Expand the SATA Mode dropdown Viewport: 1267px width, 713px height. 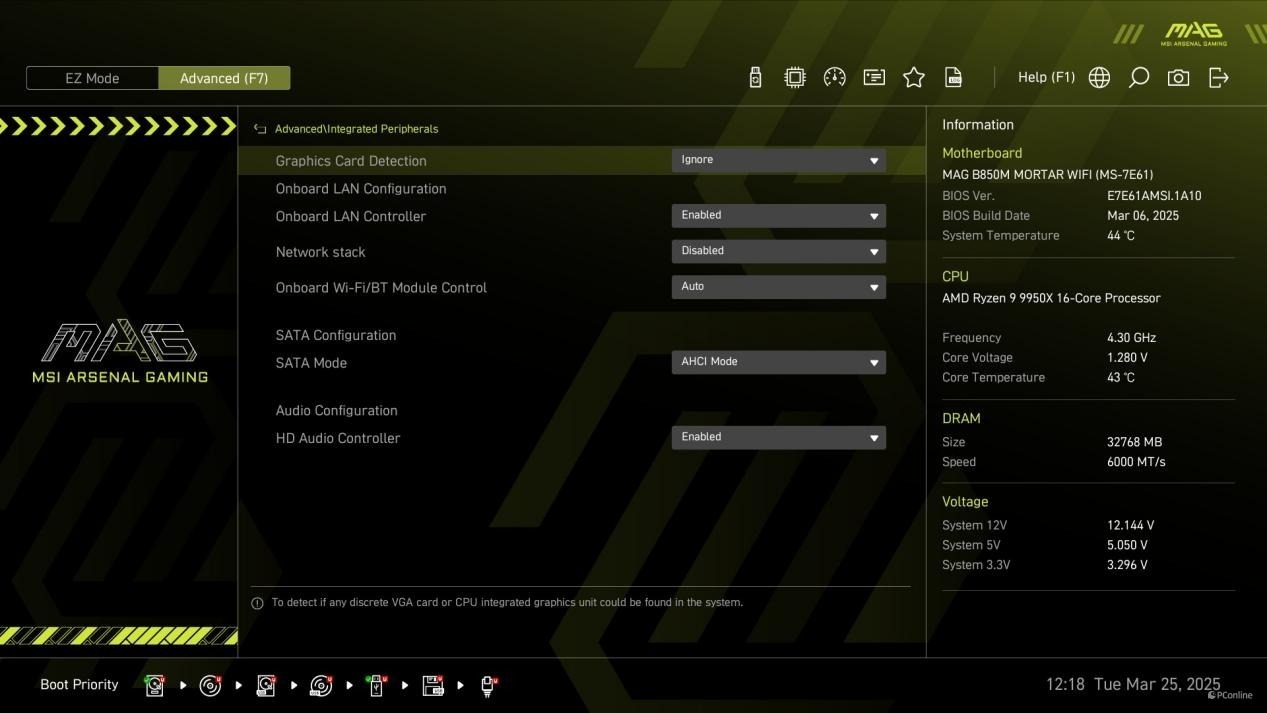[778, 362]
